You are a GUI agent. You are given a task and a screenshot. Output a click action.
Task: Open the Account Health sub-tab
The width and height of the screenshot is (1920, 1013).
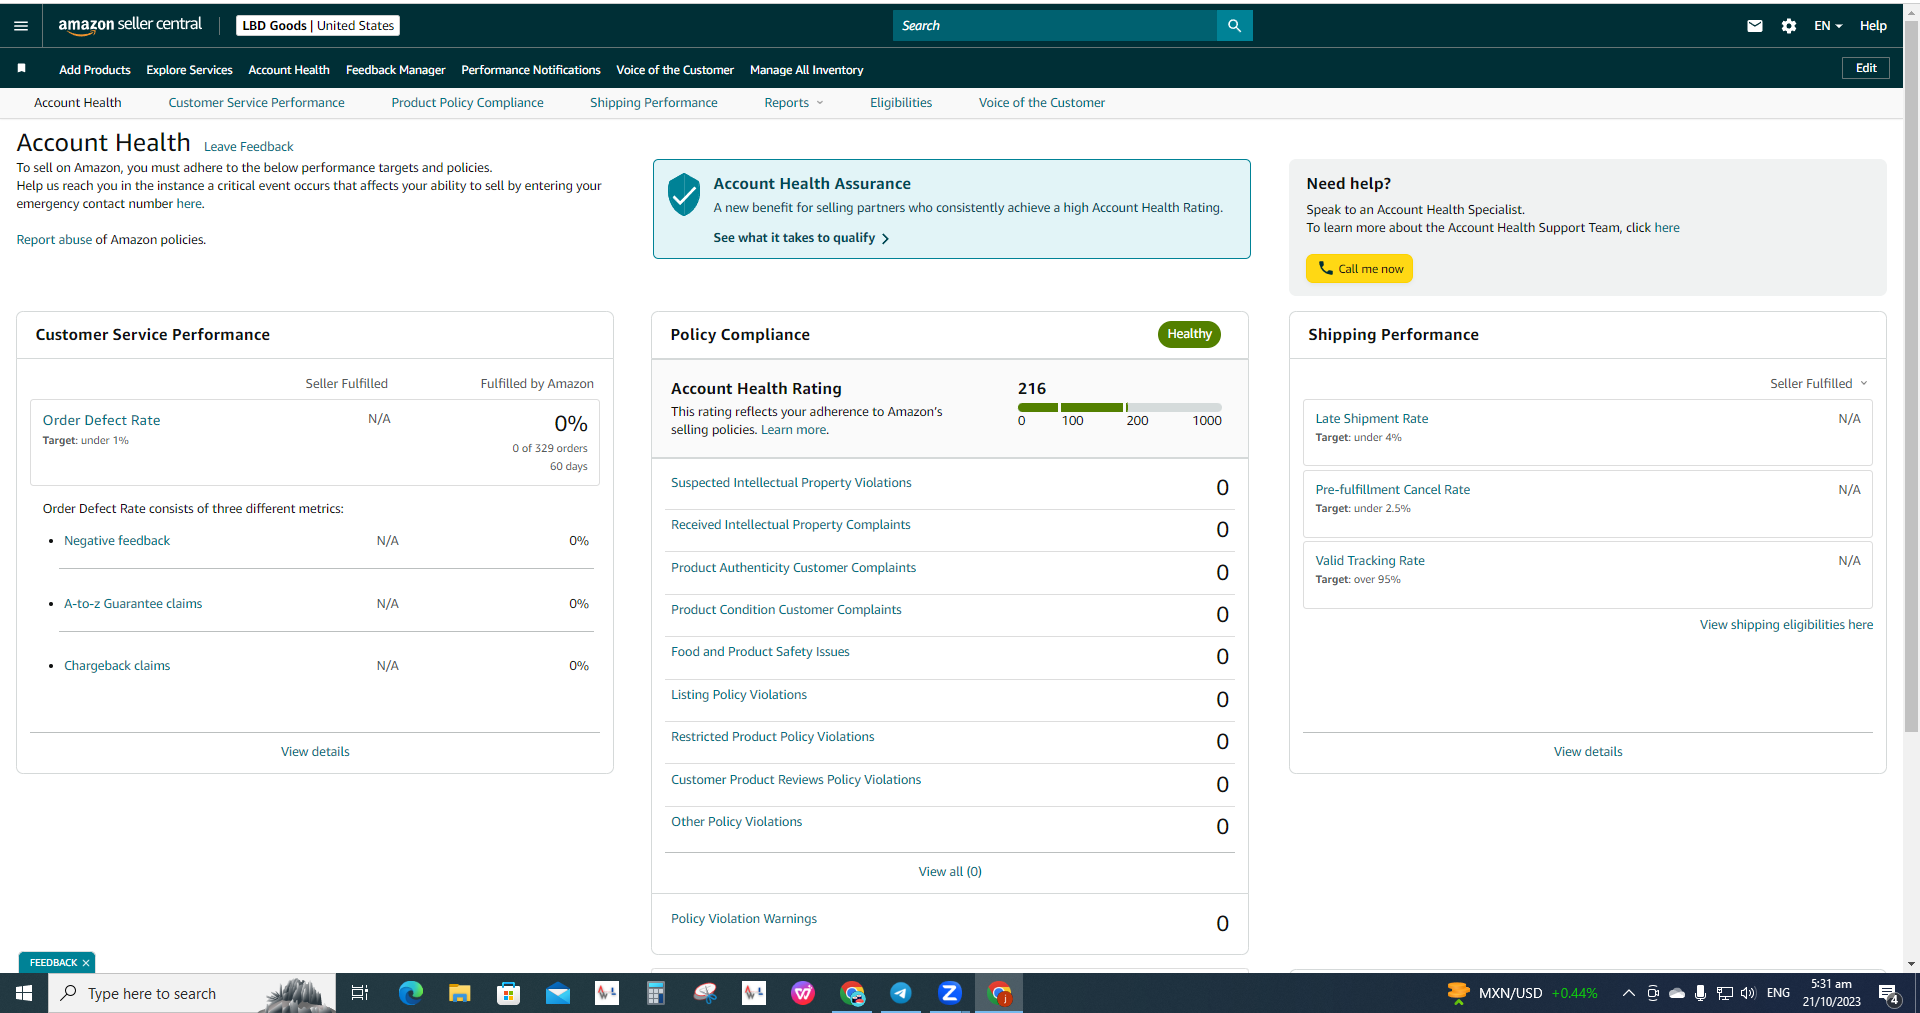[x=78, y=103]
